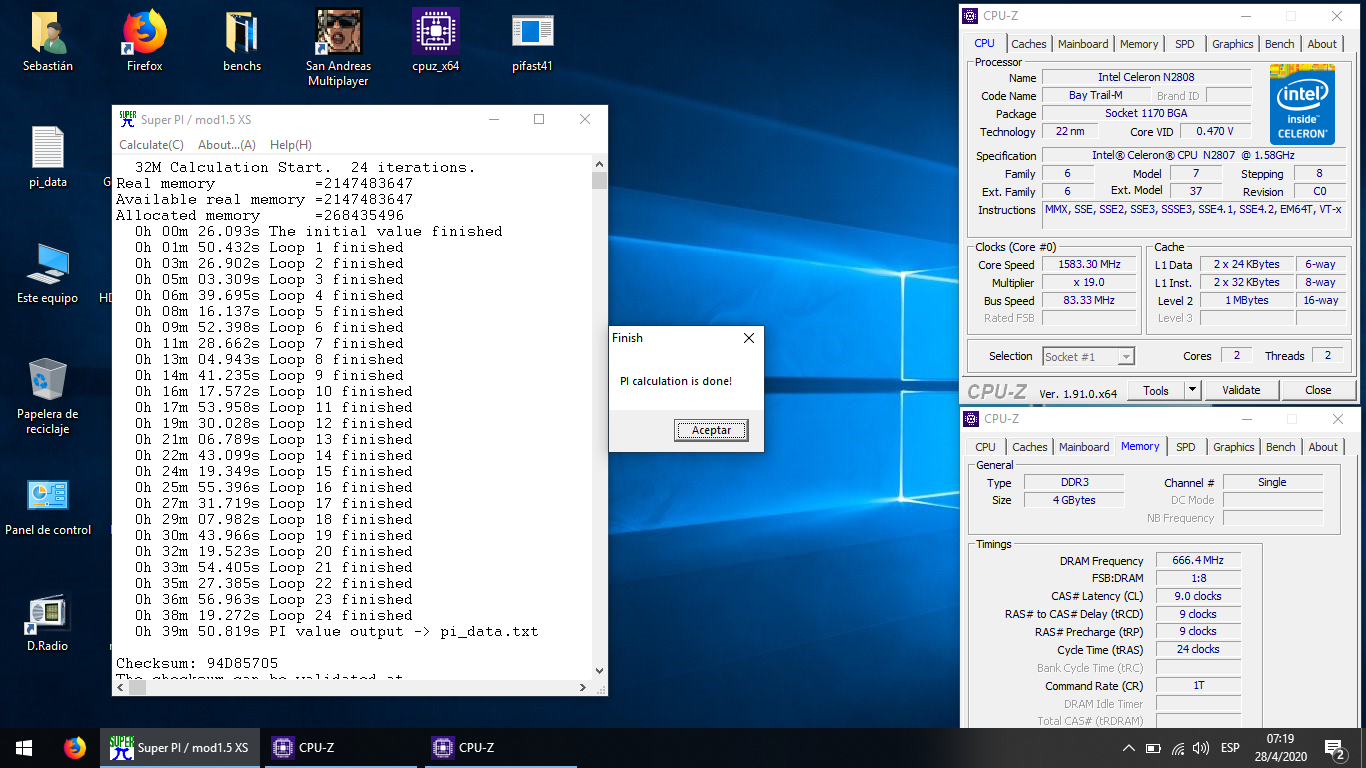Open the Este equipo desktop icon
Image resolution: width=1366 pixels, height=768 pixels.
click(x=48, y=273)
